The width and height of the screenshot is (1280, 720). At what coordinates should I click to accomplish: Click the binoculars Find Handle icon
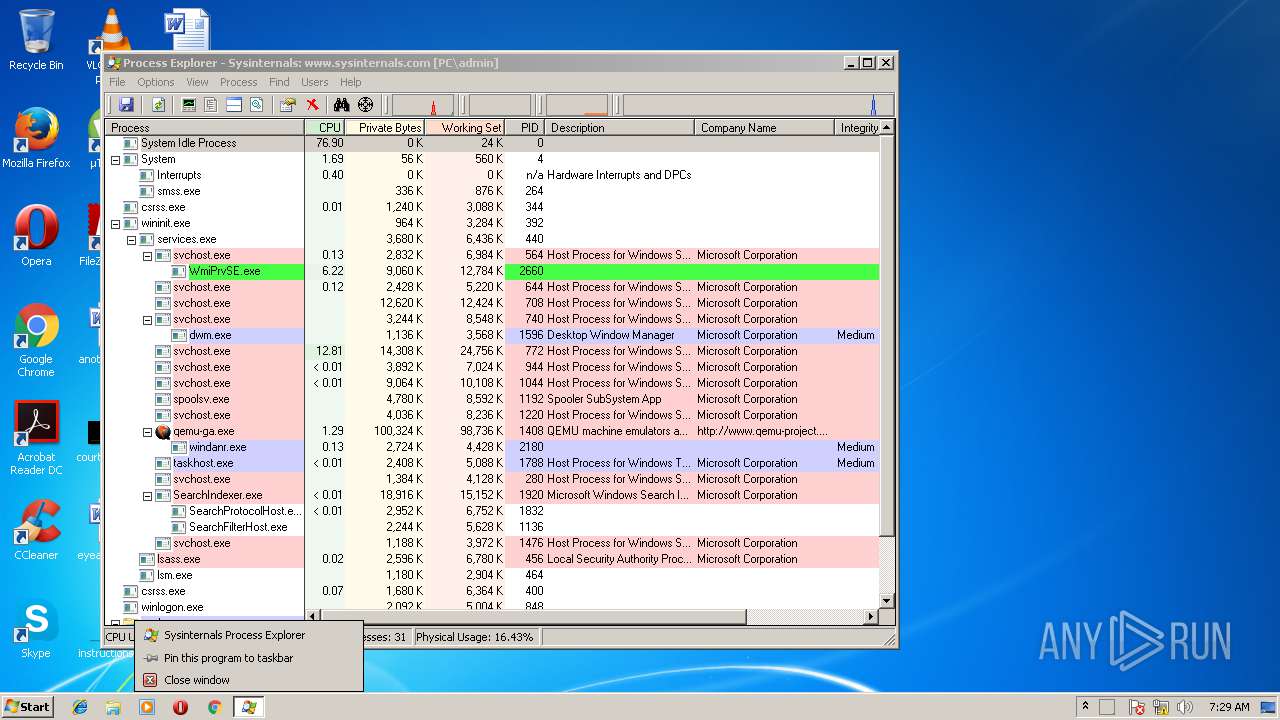click(x=341, y=105)
